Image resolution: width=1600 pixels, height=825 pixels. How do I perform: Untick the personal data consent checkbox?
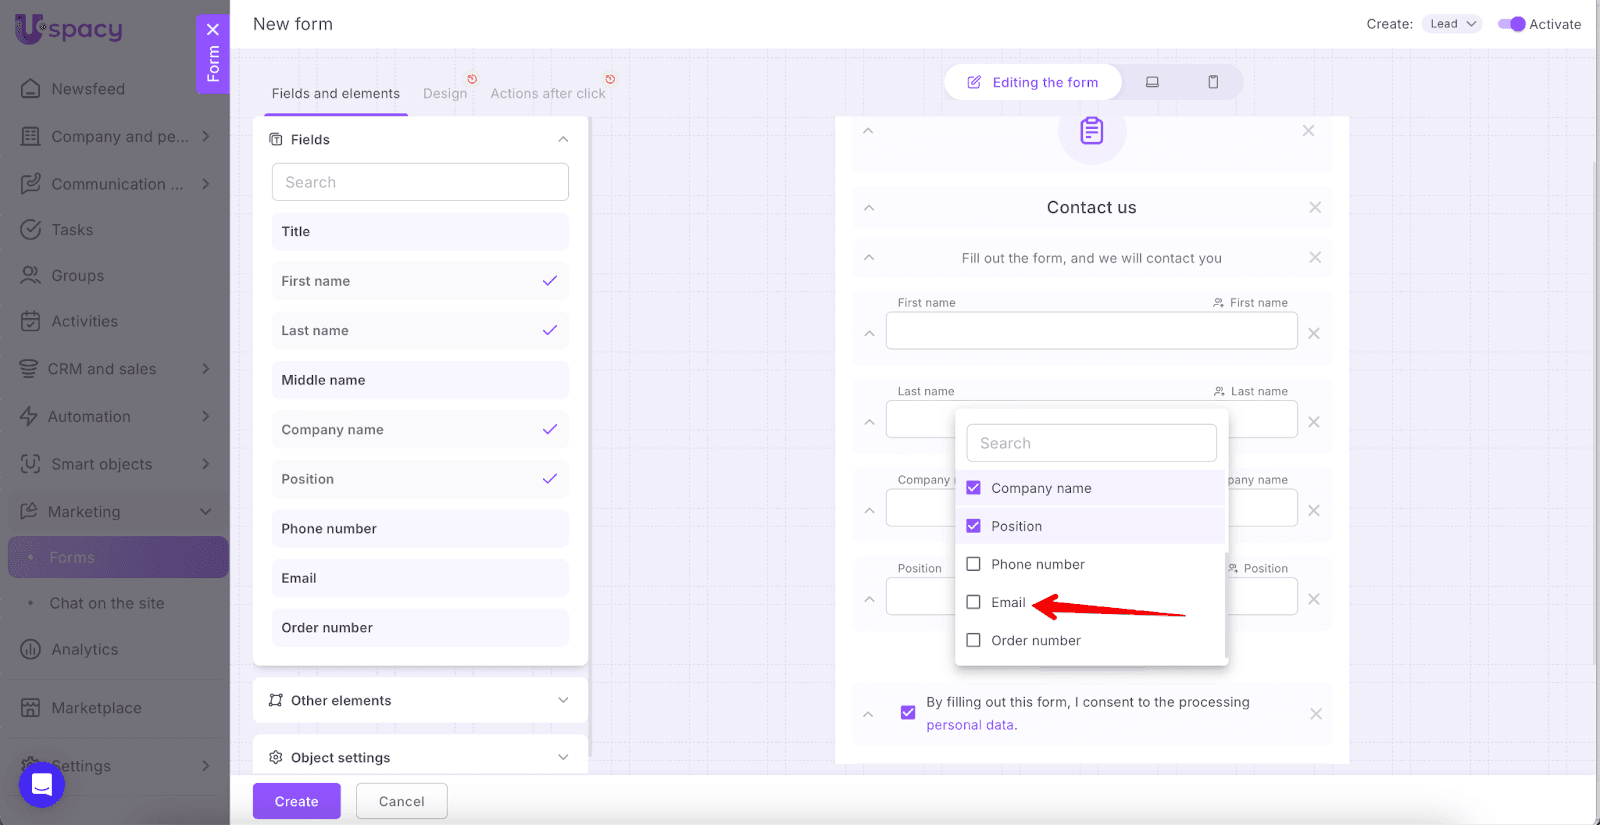[x=908, y=713]
